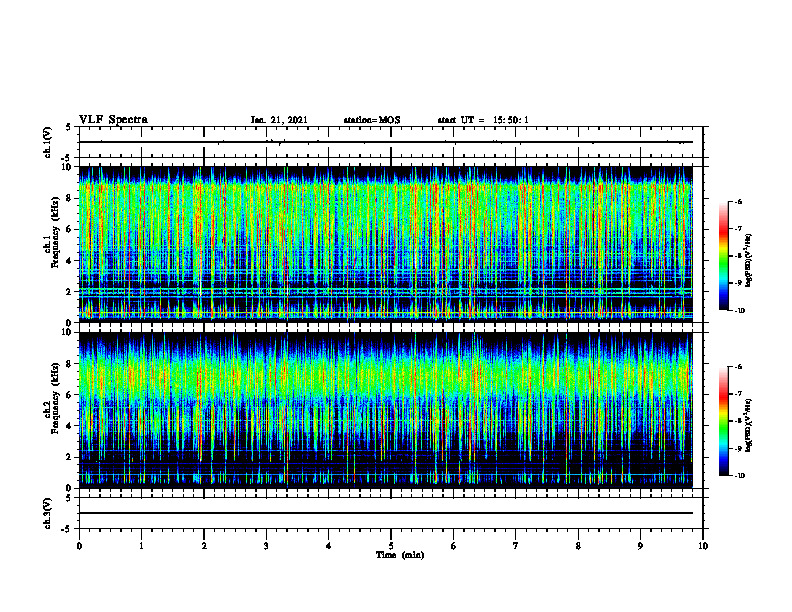Screen dimensions: 792x612
Task: Click the '10' tick on ch.2 frequency axis
Action: click(67, 332)
